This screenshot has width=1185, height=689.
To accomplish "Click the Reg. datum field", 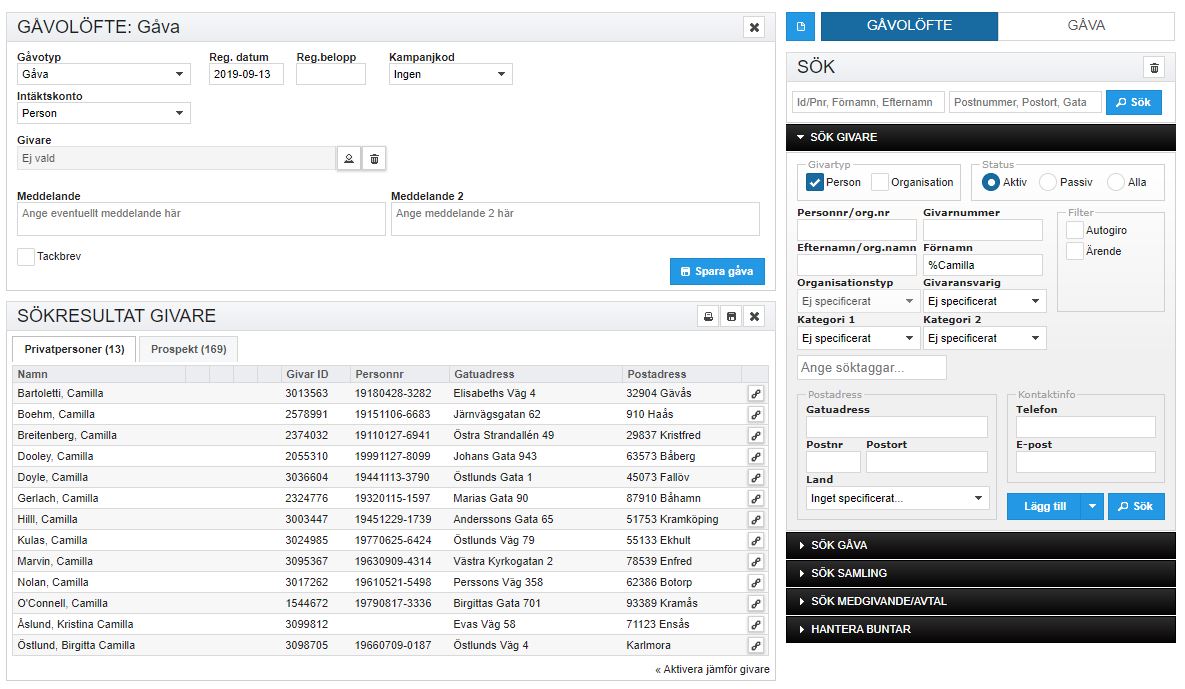I will click(246, 74).
